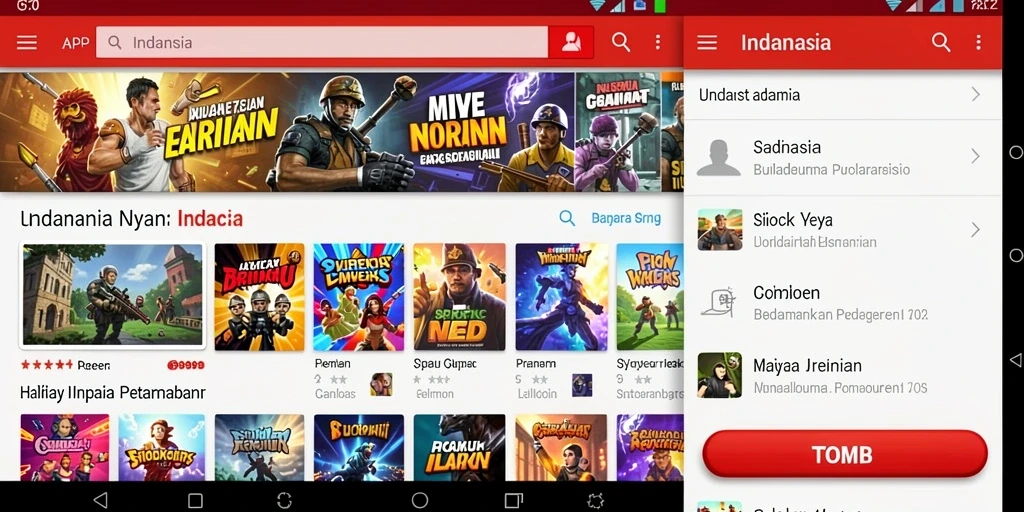Click the red price badge under featured card
This screenshot has height=512, width=1024.
pyautogui.click(x=185, y=365)
